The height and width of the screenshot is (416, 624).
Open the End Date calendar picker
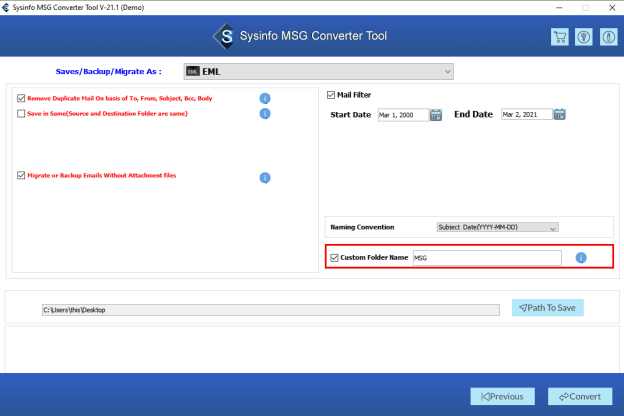click(x=560, y=114)
